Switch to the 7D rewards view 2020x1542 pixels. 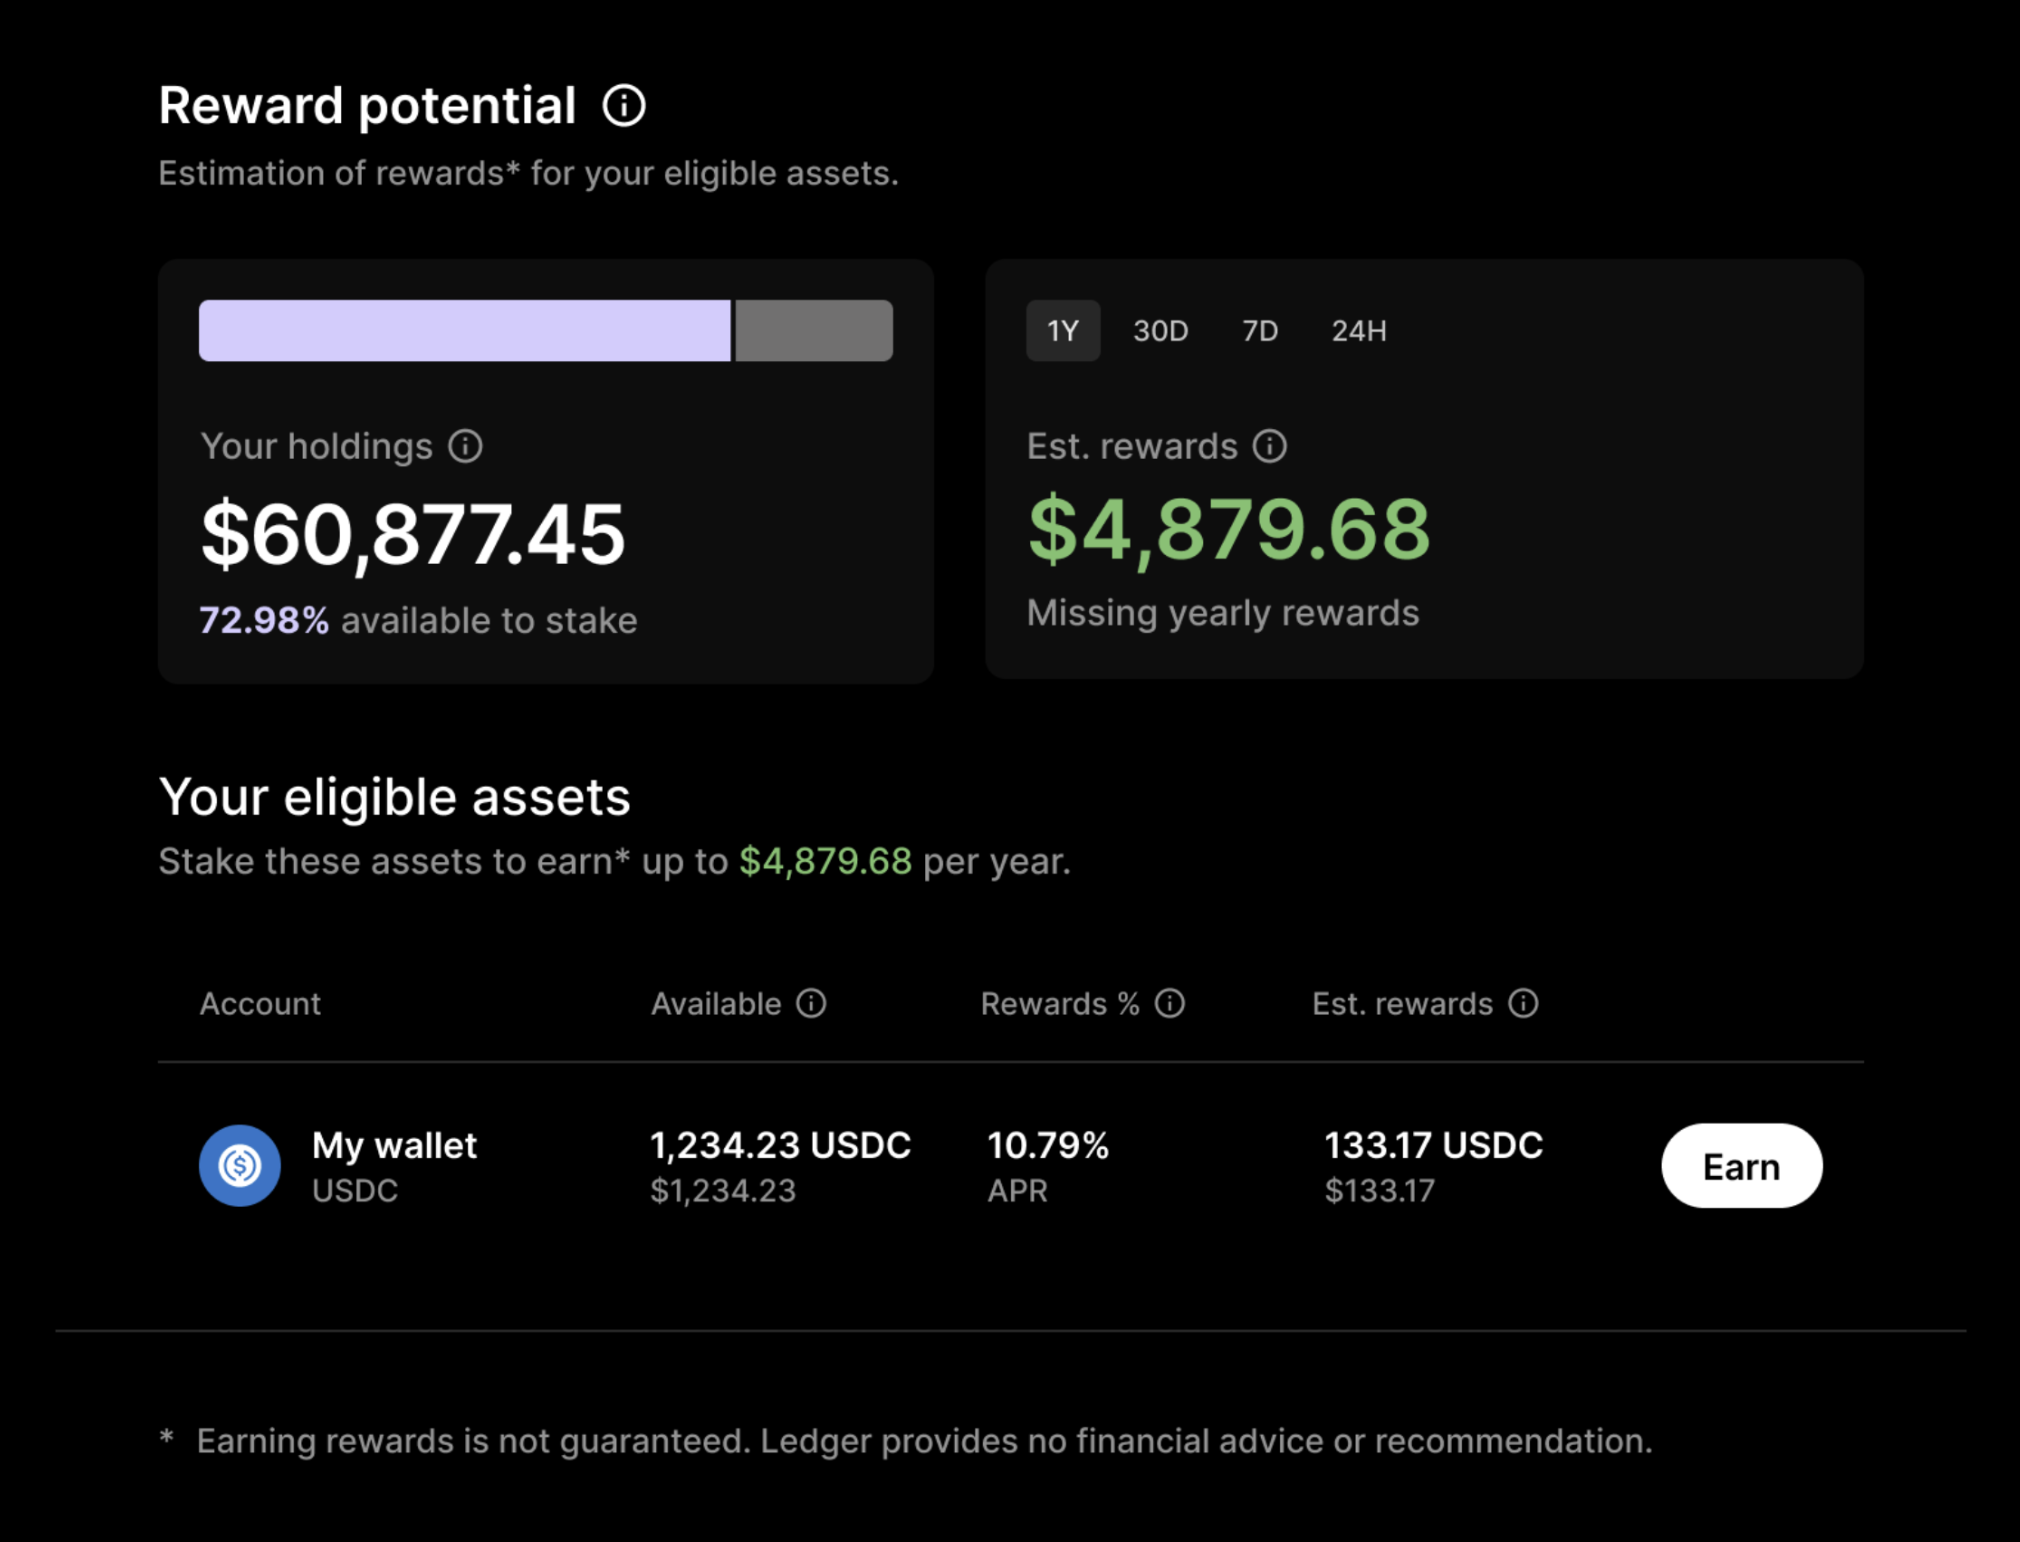1259,331
